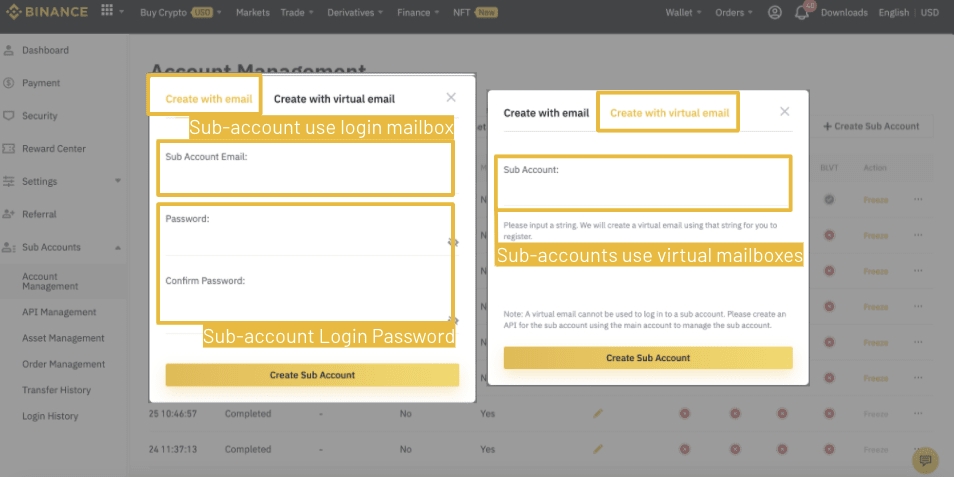Toggle visibility of the Password field
The width and height of the screenshot is (954, 477).
tap(453, 242)
